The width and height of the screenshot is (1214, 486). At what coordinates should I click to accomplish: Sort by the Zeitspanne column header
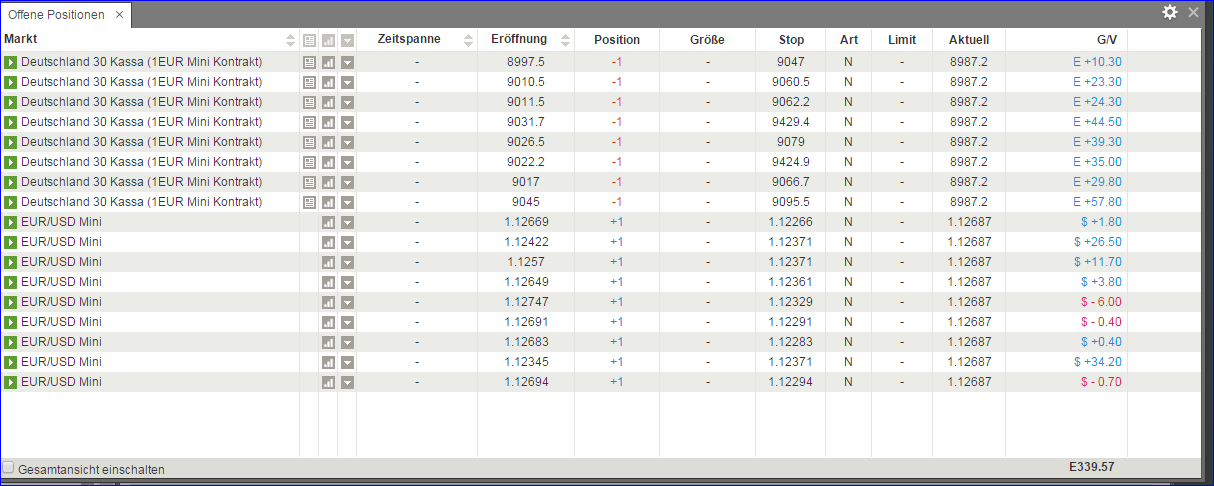tap(409, 40)
